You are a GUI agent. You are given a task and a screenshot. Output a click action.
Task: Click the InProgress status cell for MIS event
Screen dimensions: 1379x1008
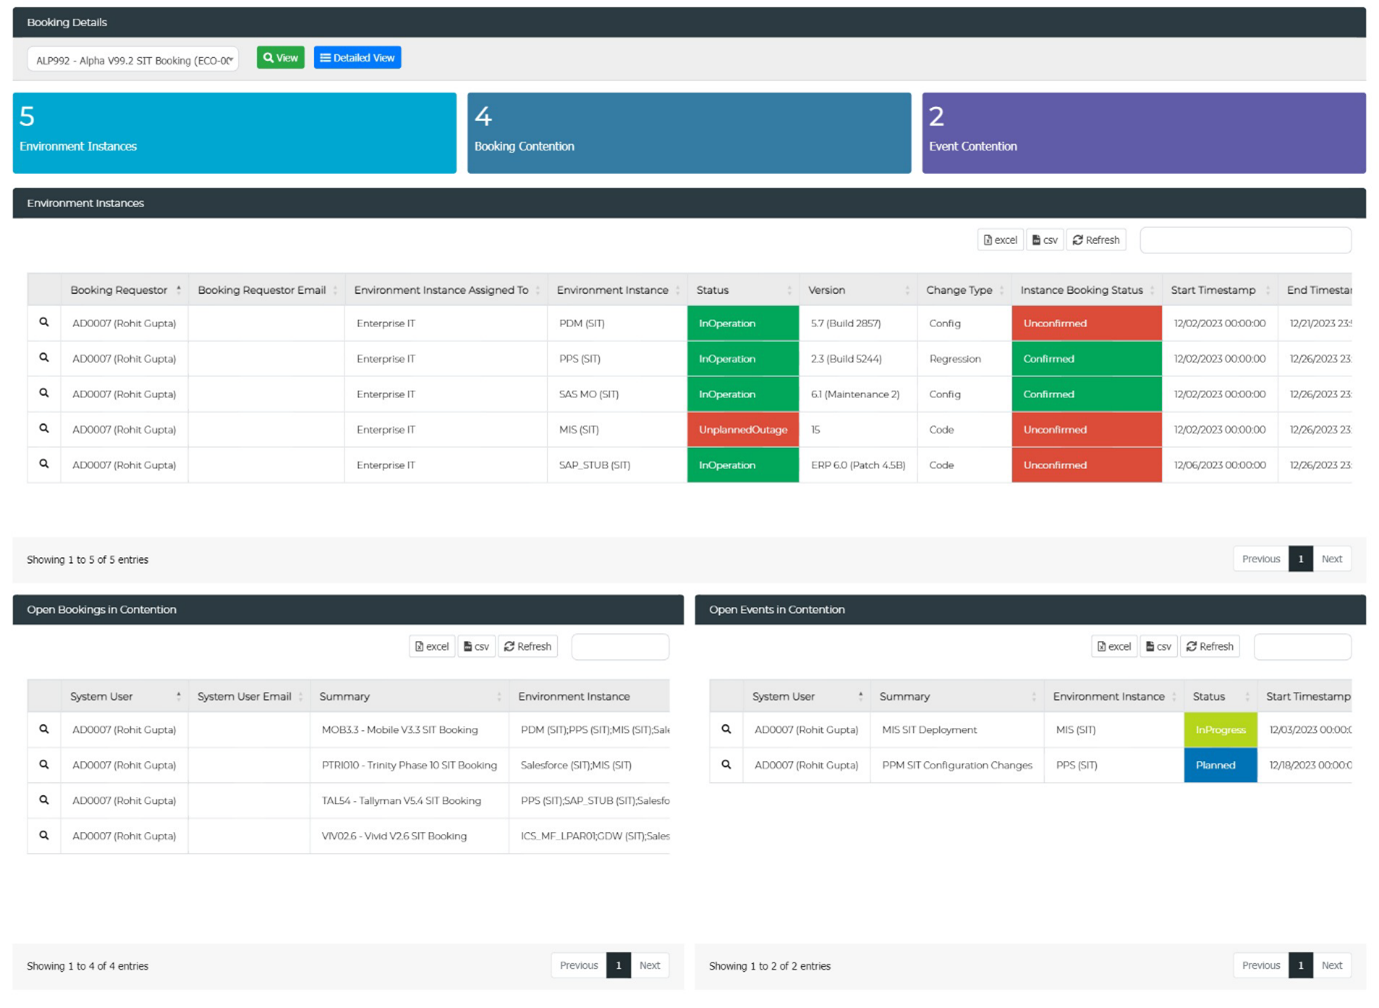tap(1220, 730)
